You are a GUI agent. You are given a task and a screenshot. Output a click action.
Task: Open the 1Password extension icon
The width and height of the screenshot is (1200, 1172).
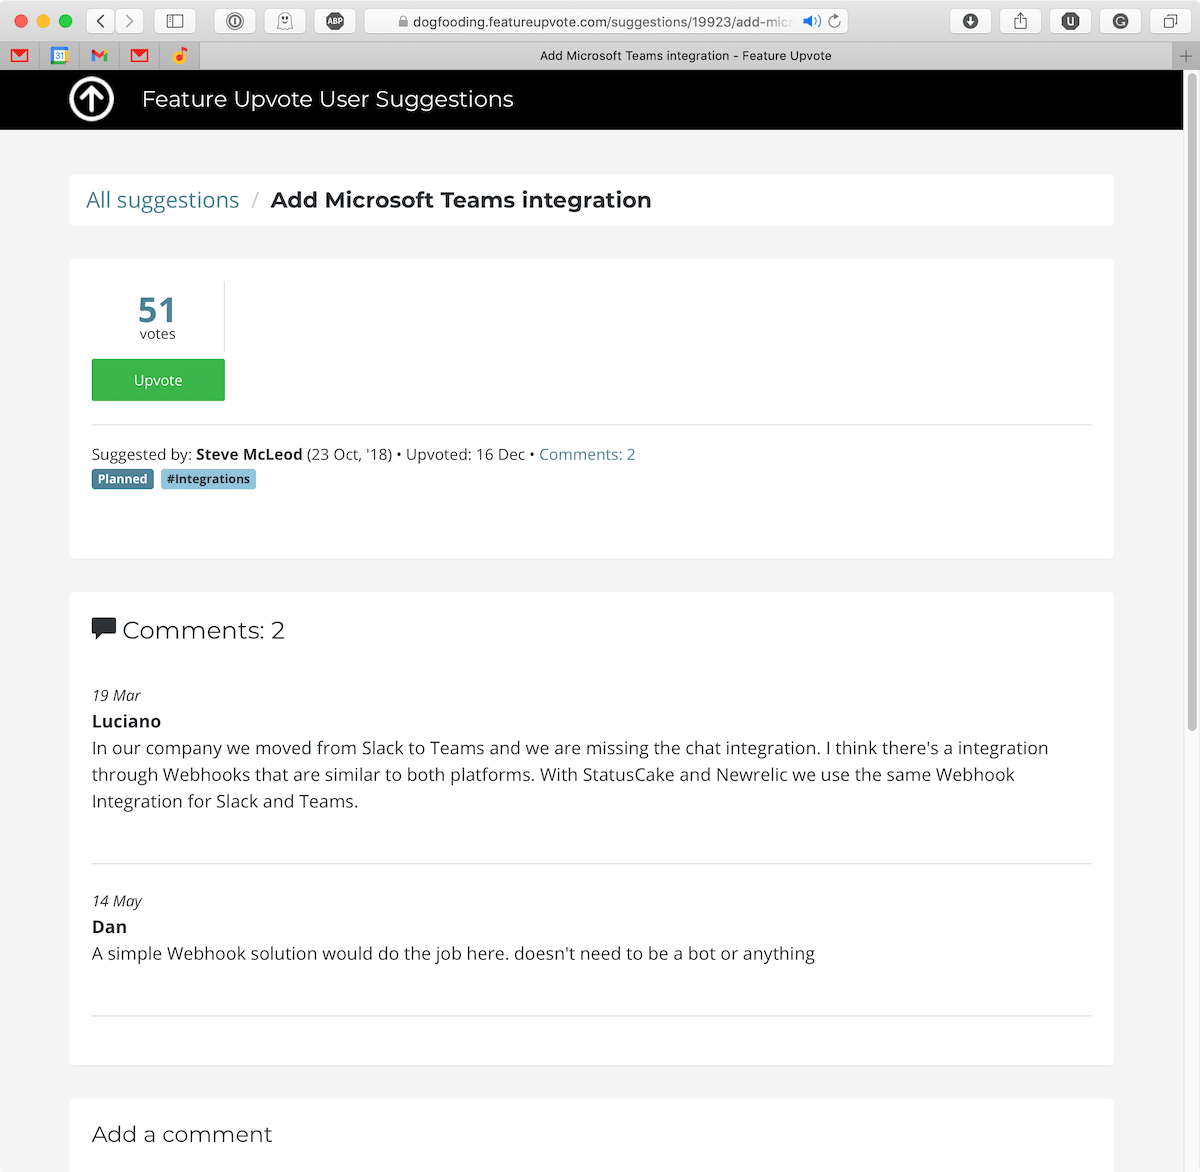pos(235,21)
